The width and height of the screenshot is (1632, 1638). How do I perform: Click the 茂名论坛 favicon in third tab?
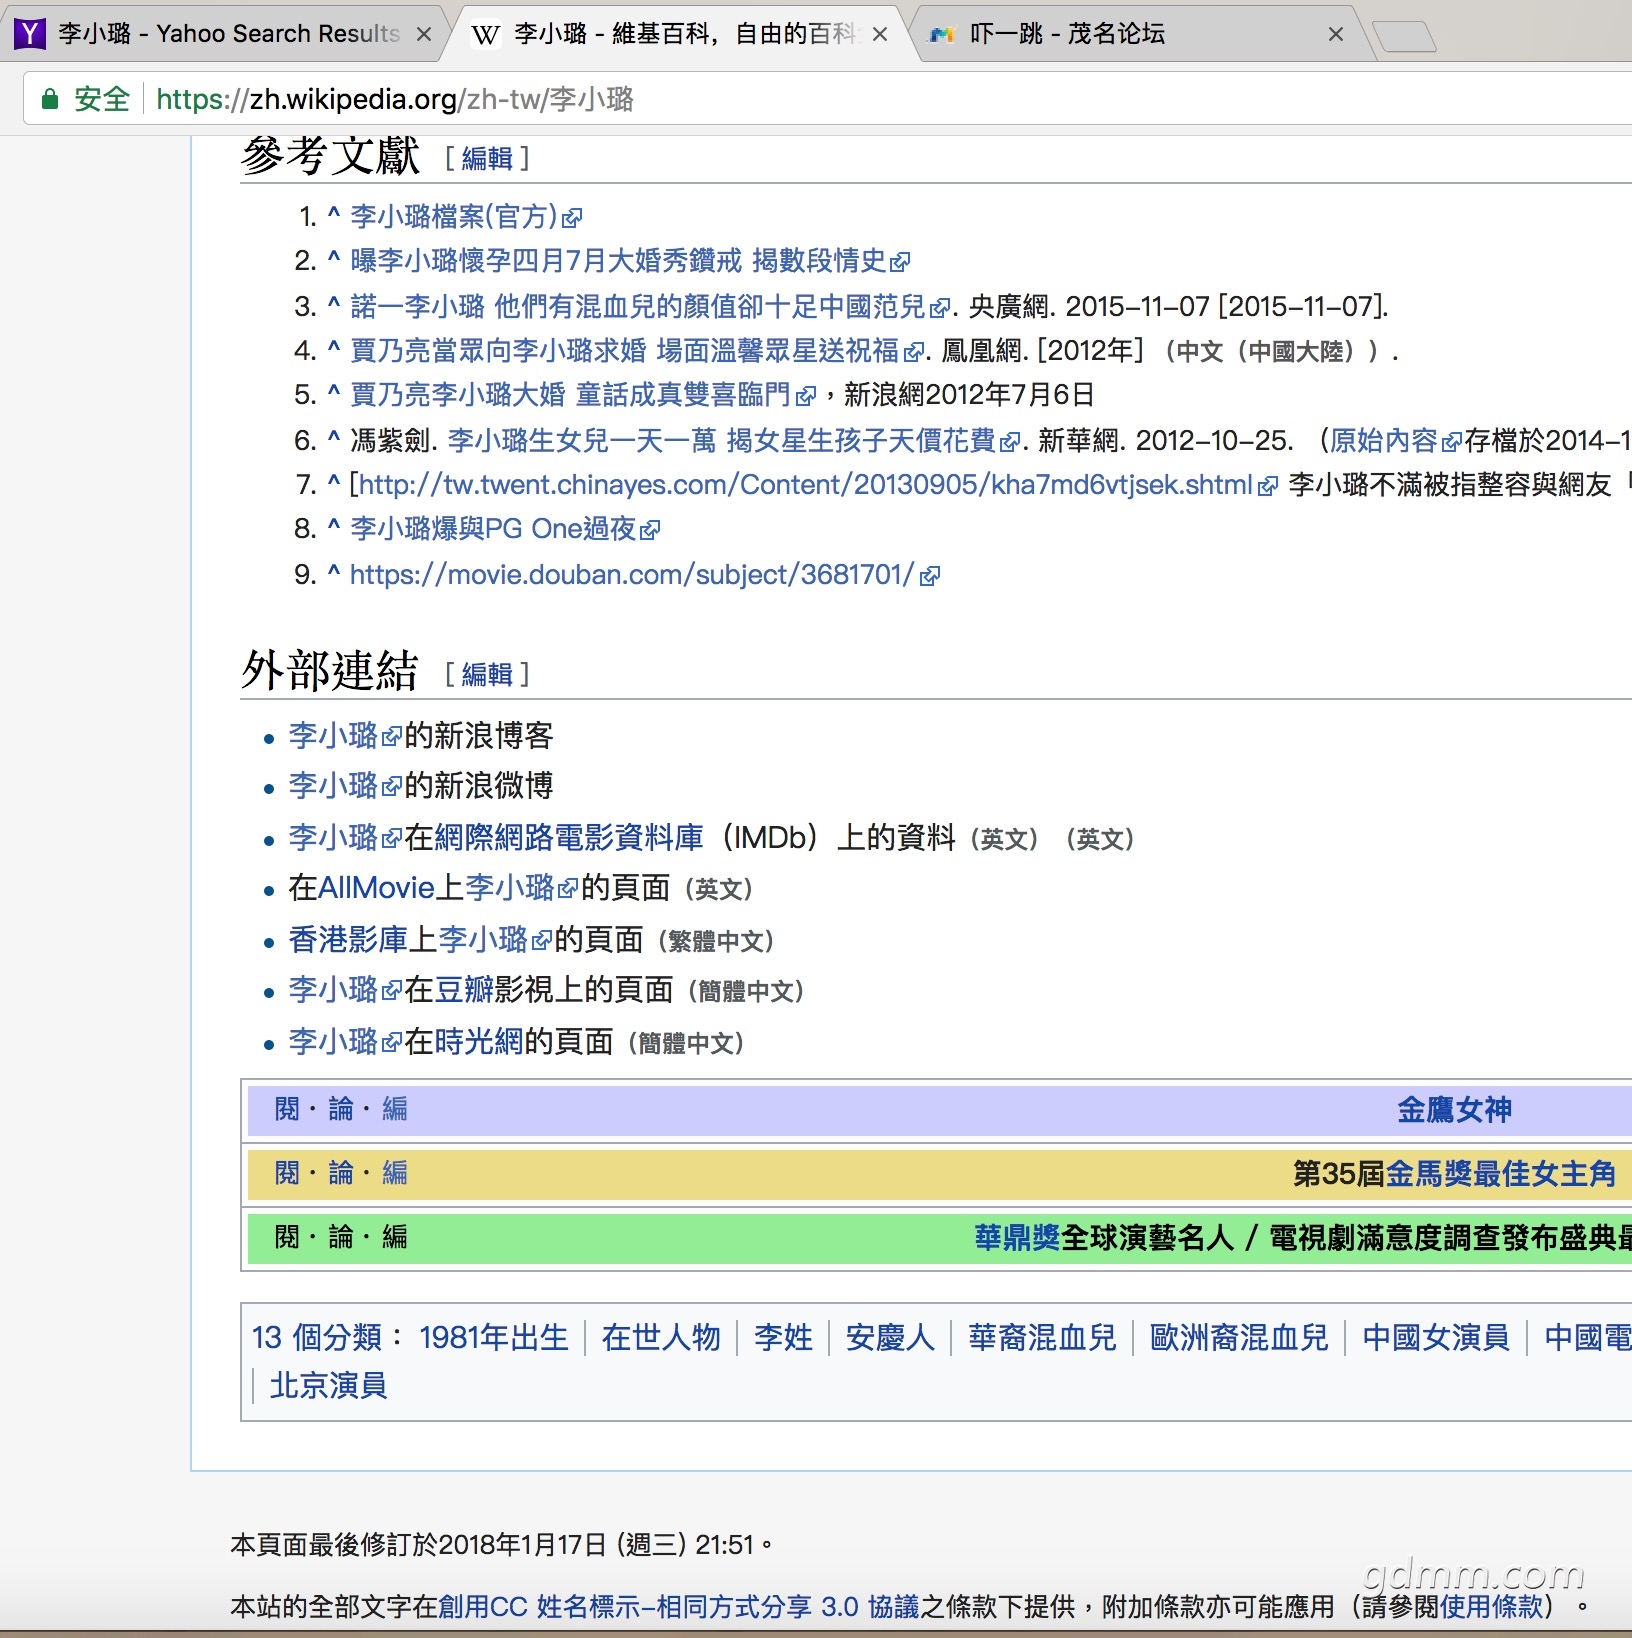tap(942, 35)
